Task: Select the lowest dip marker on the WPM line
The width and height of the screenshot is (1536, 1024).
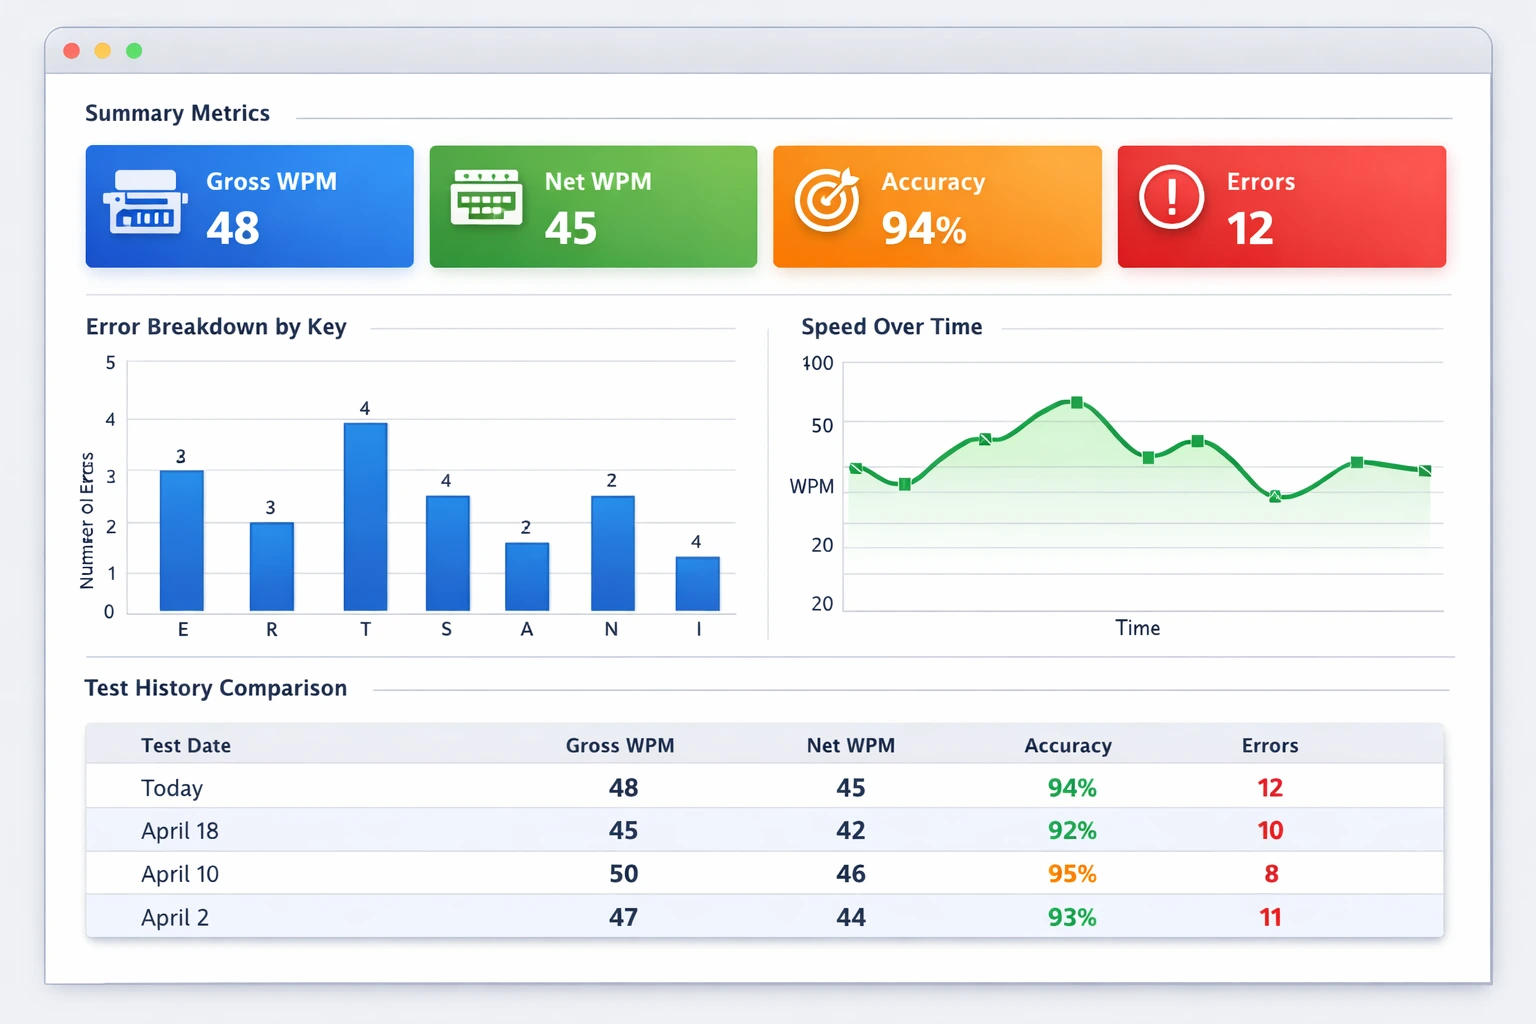Action: [1275, 497]
